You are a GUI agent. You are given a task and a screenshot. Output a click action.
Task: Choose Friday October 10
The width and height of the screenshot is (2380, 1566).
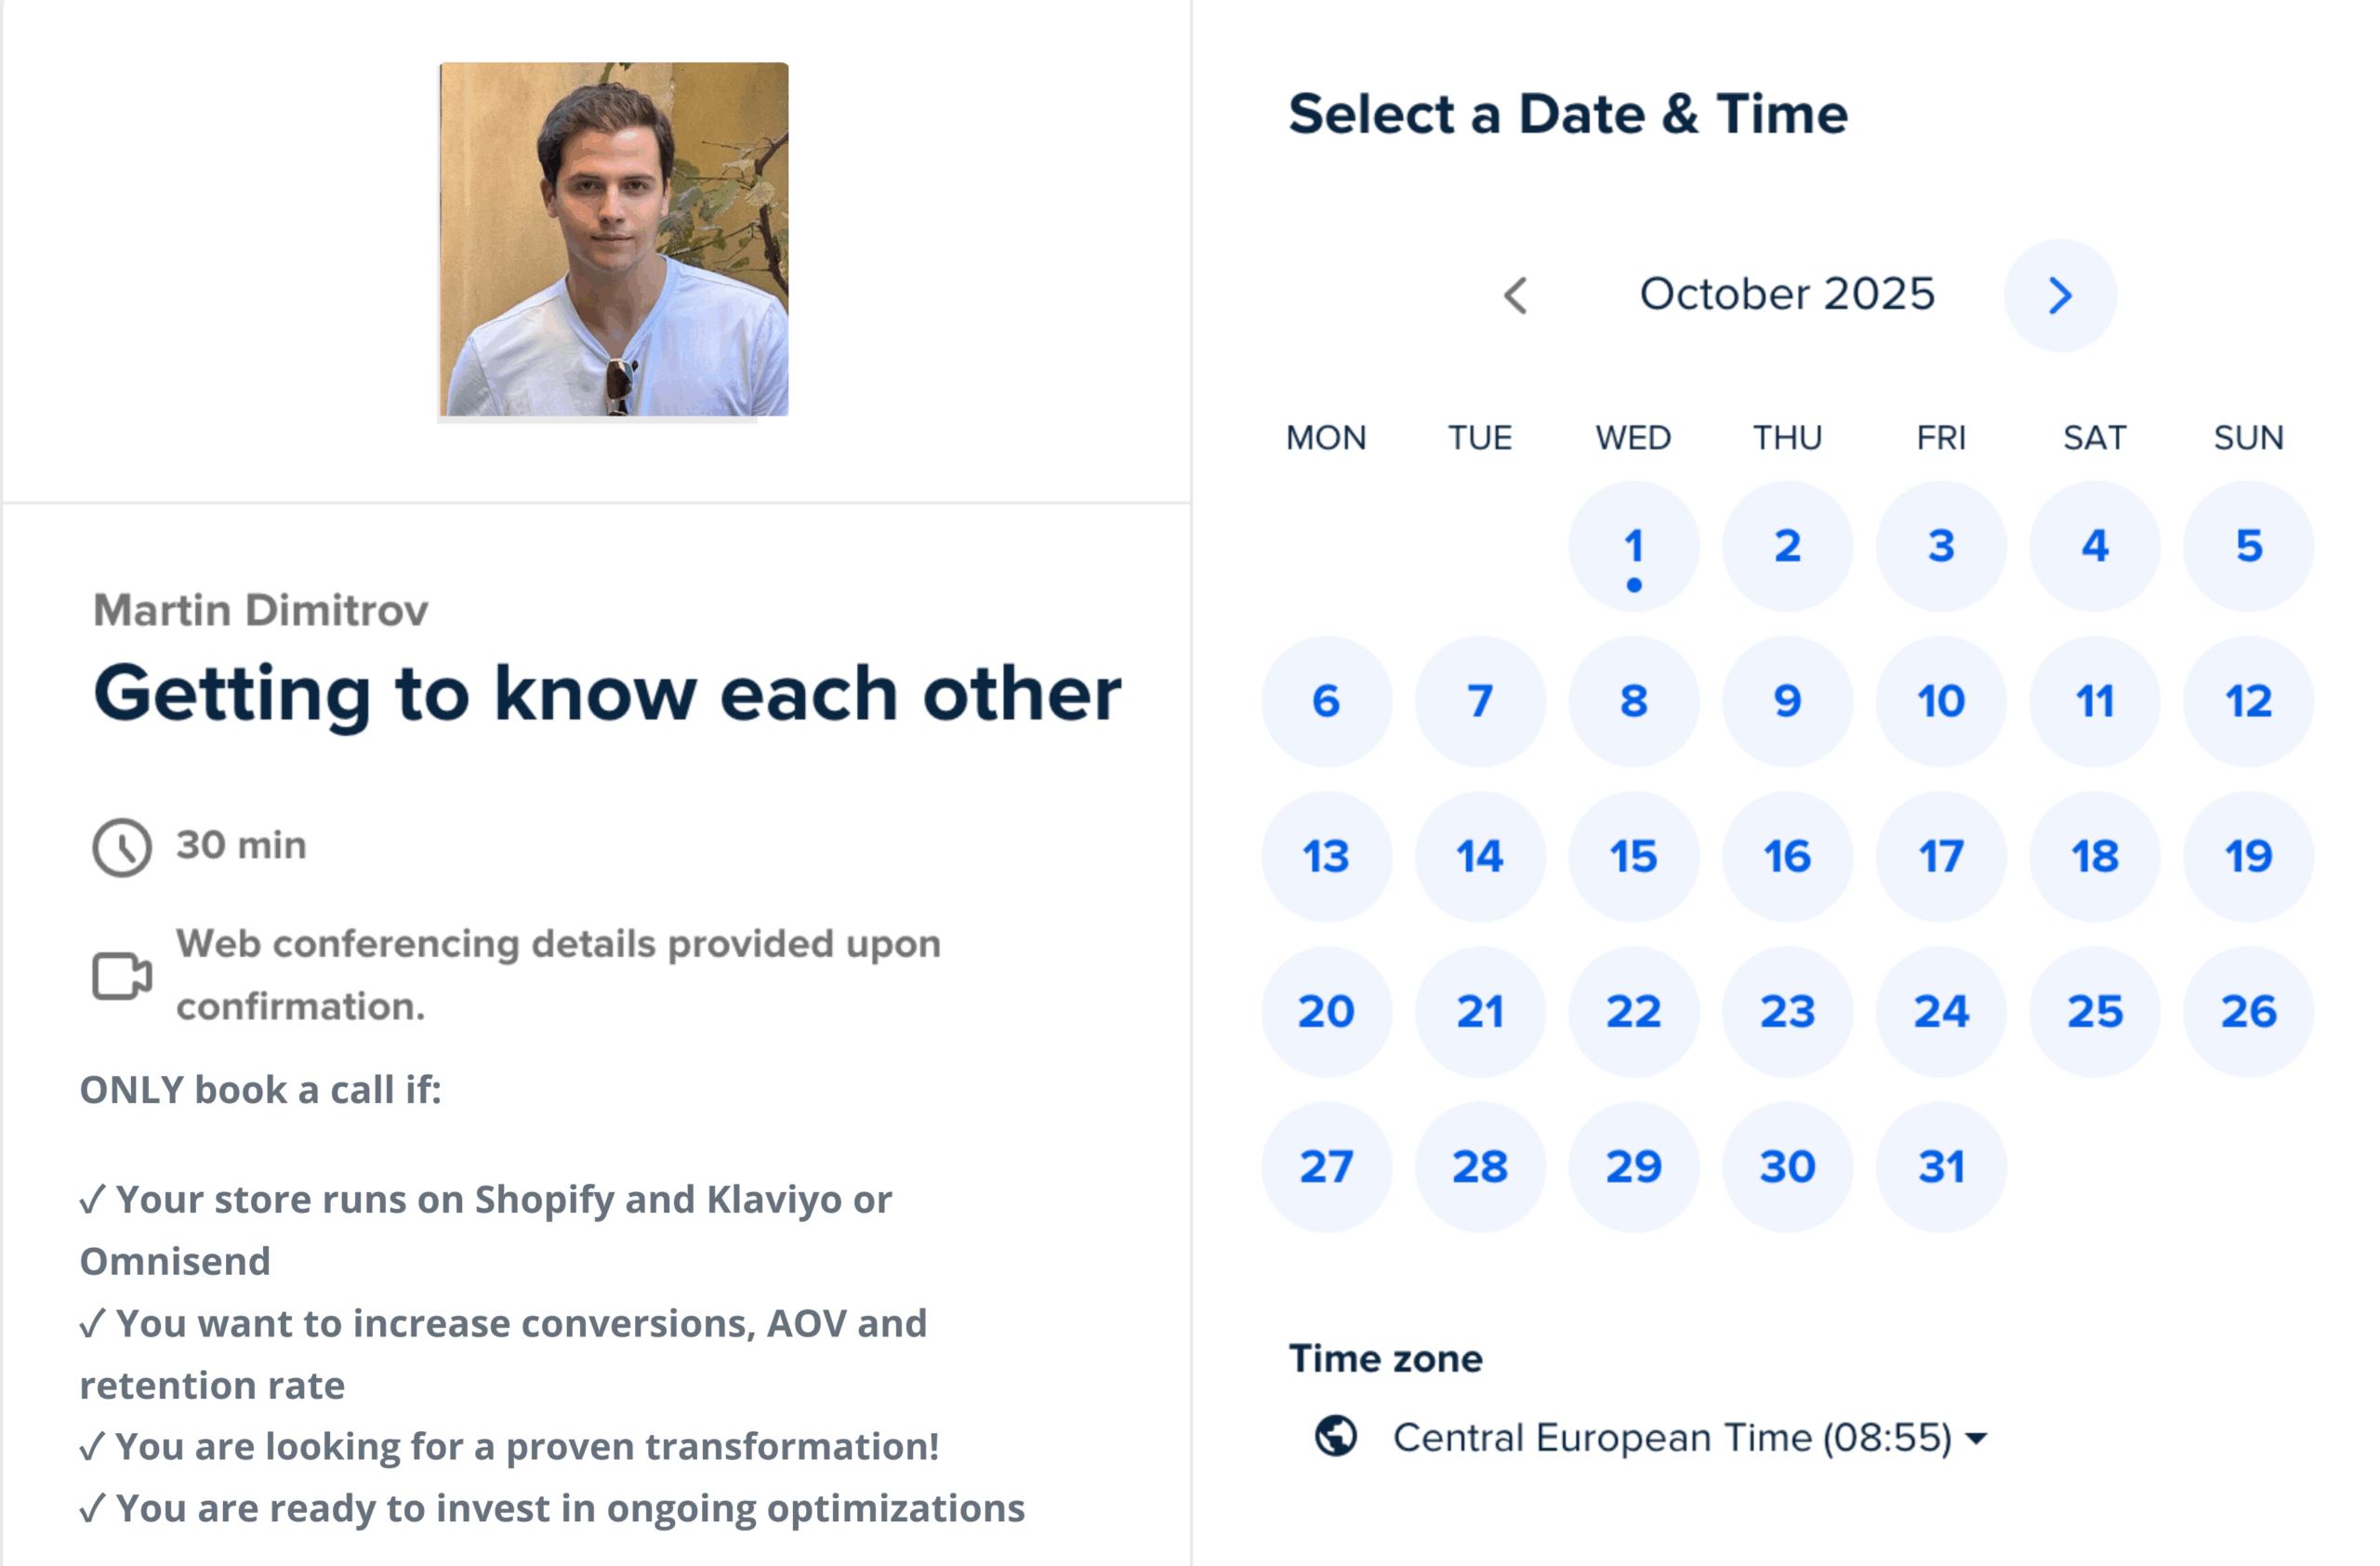1941,701
